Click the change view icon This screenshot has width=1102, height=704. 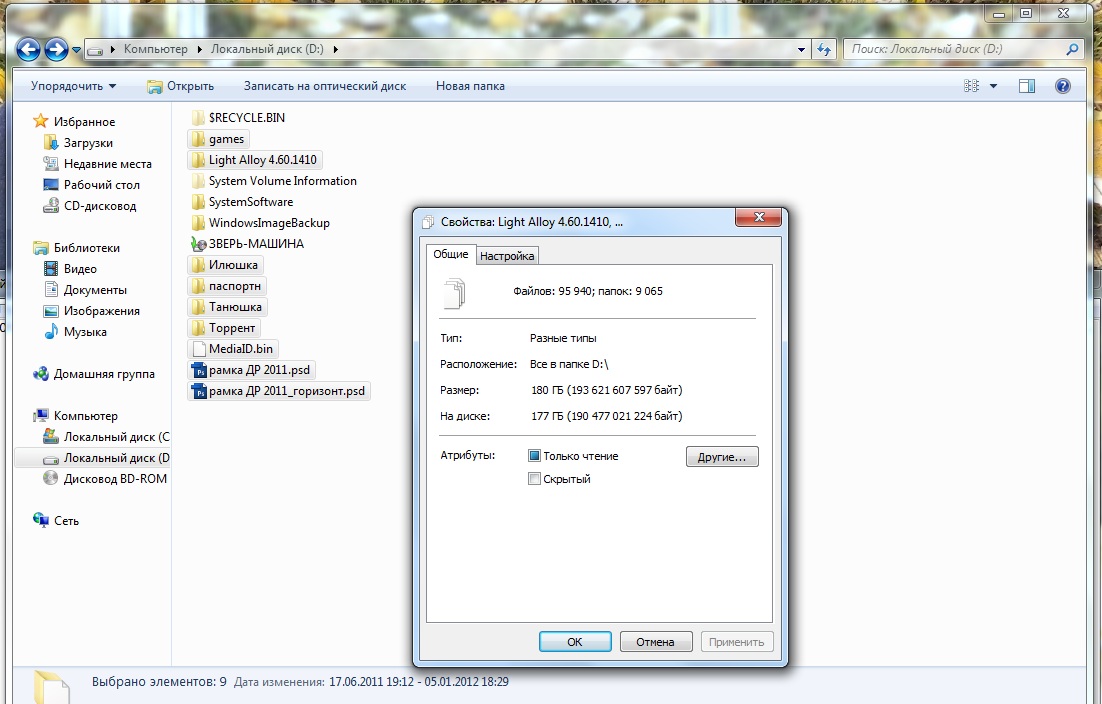click(x=971, y=86)
